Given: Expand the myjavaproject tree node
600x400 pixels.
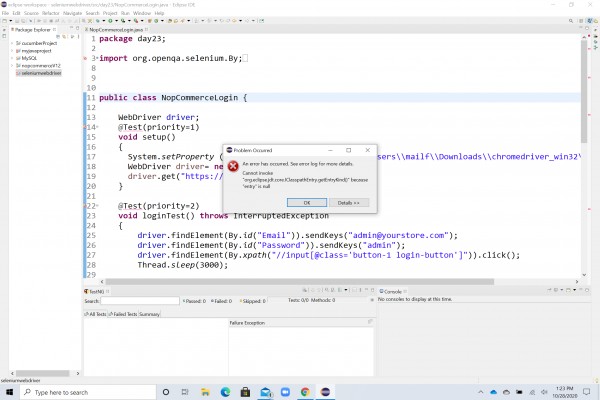Looking at the screenshot, I should tap(12, 51).
